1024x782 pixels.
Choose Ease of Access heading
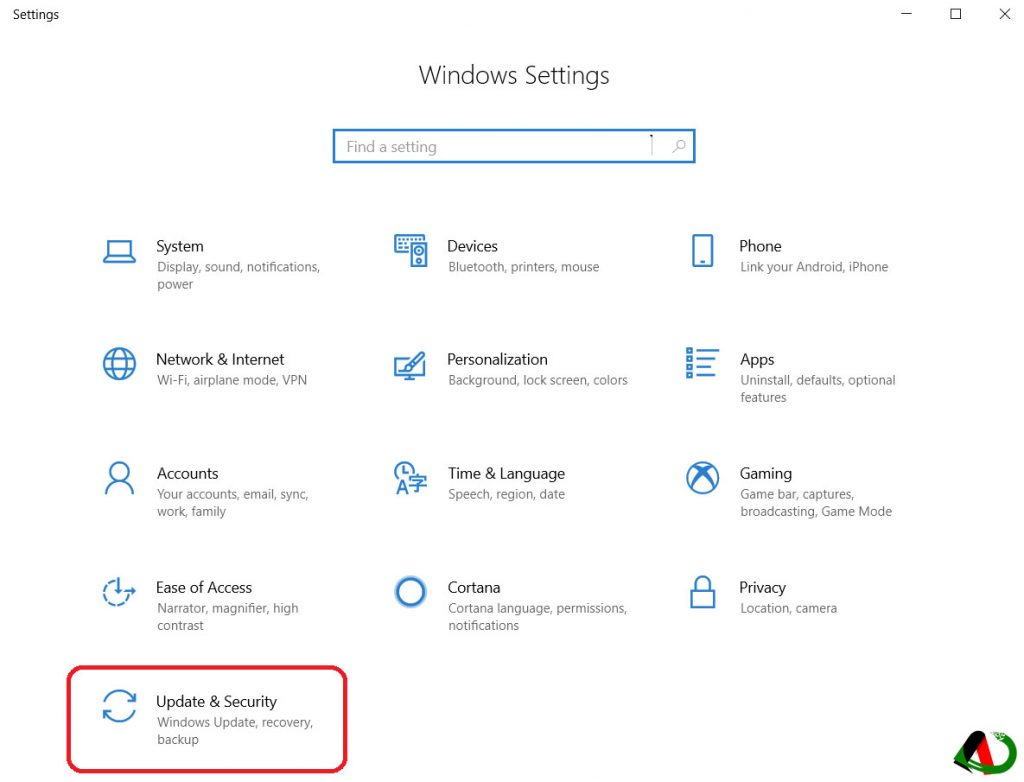point(204,587)
